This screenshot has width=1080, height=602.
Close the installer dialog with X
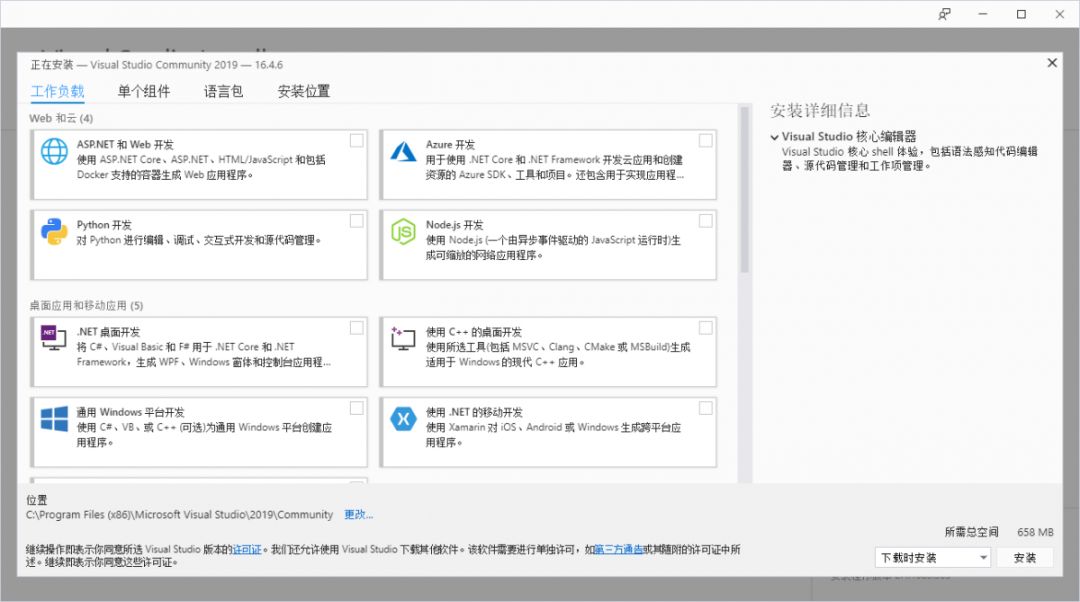(1052, 63)
